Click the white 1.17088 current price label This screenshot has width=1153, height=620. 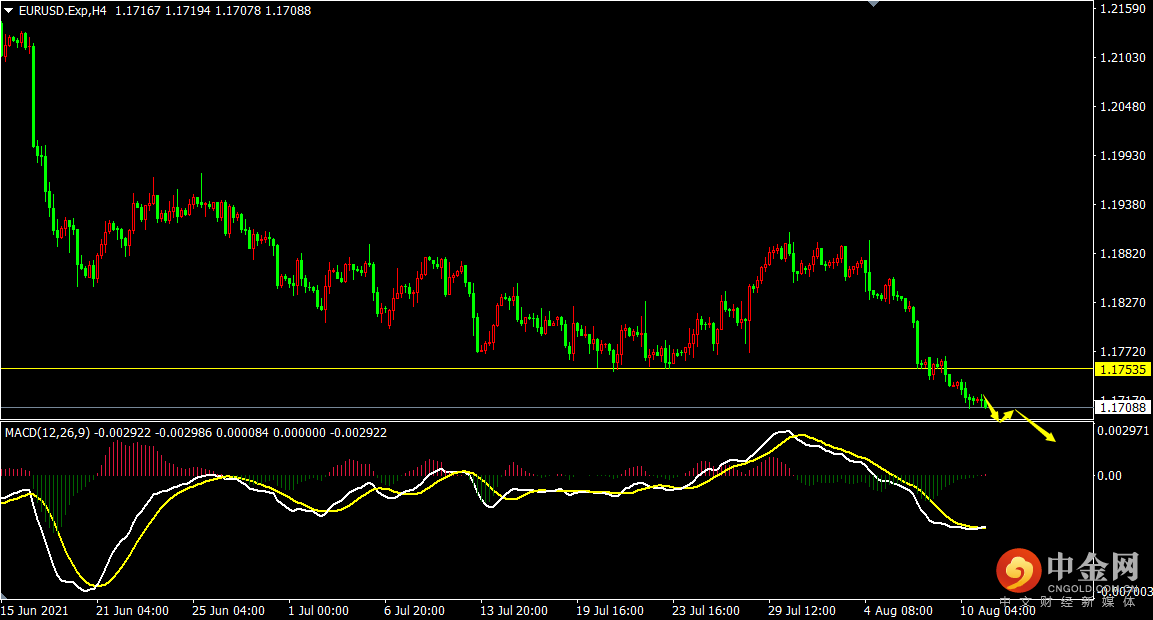[x=1123, y=406]
